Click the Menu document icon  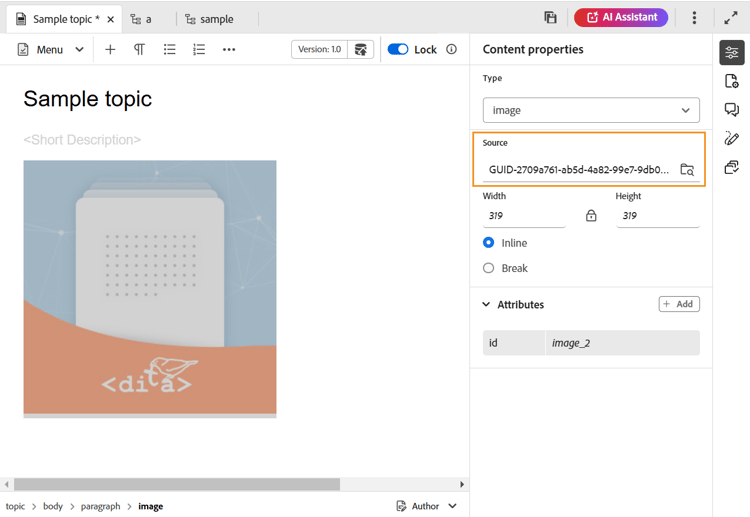(23, 49)
